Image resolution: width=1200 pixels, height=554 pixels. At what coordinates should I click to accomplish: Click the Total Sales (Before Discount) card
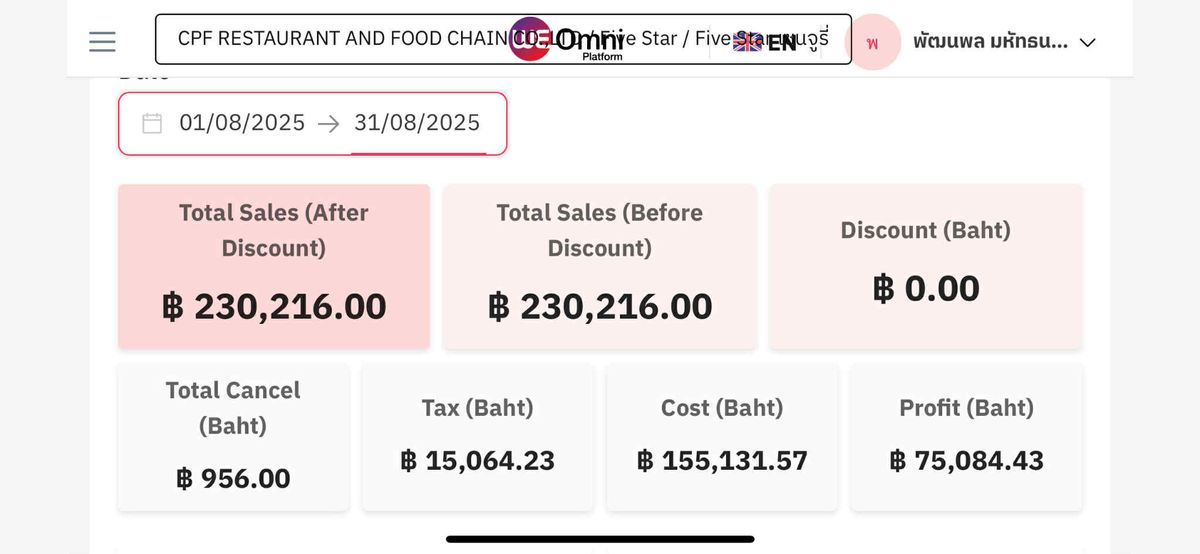click(x=600, y=266)
